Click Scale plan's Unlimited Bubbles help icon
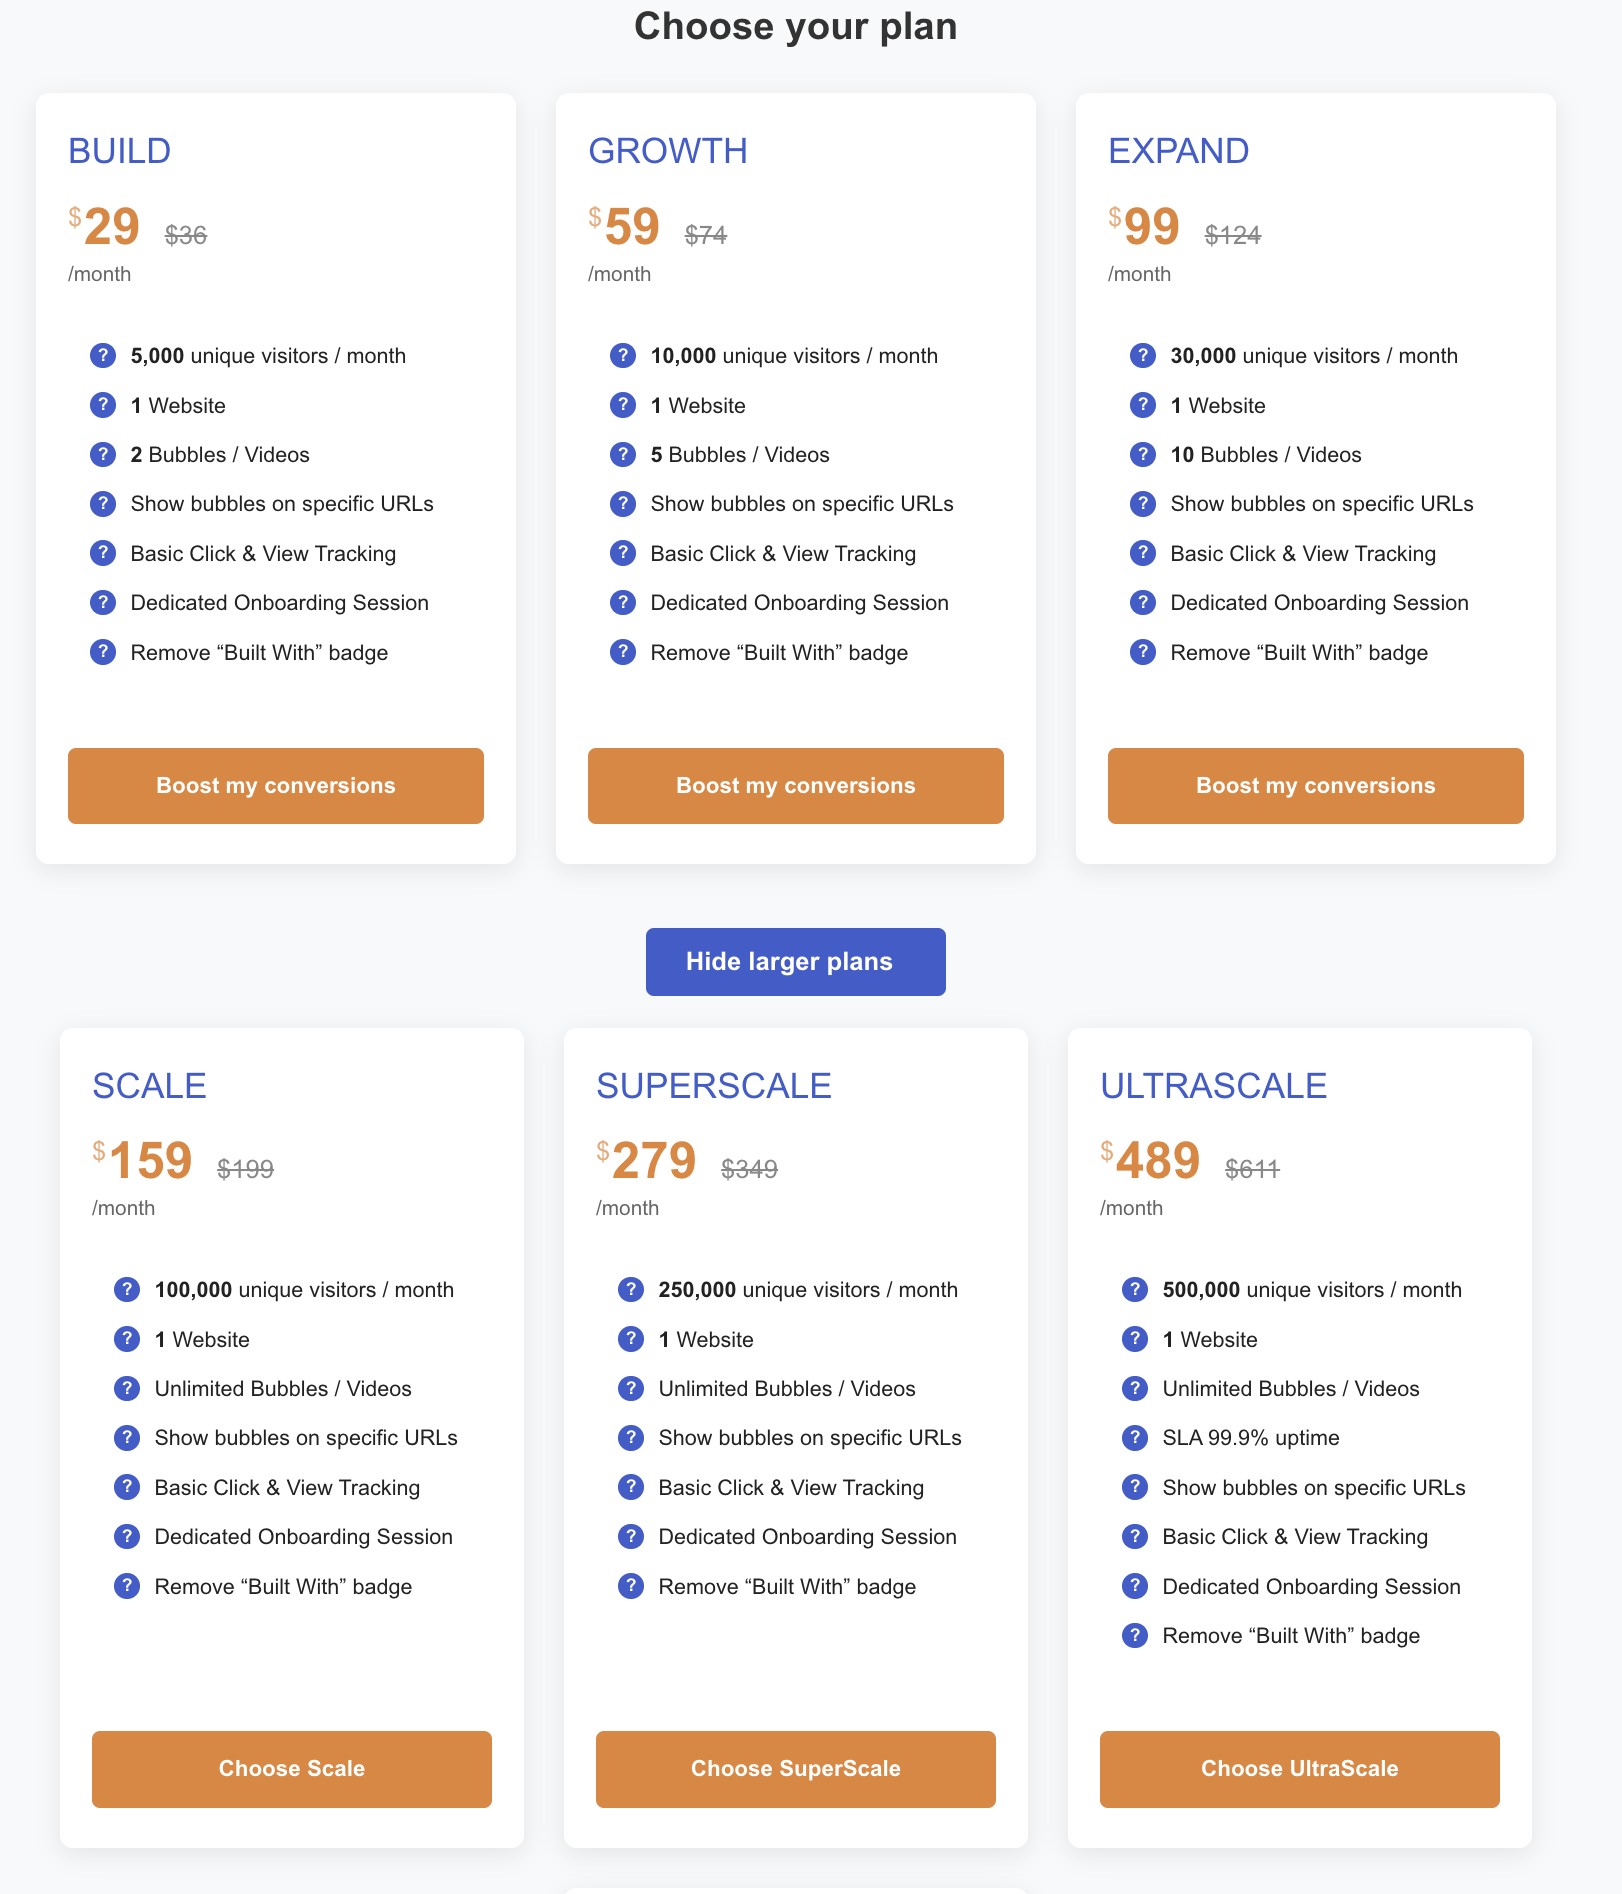The height and width of the screenshot is (1894, 1622). click(127, 1388)
